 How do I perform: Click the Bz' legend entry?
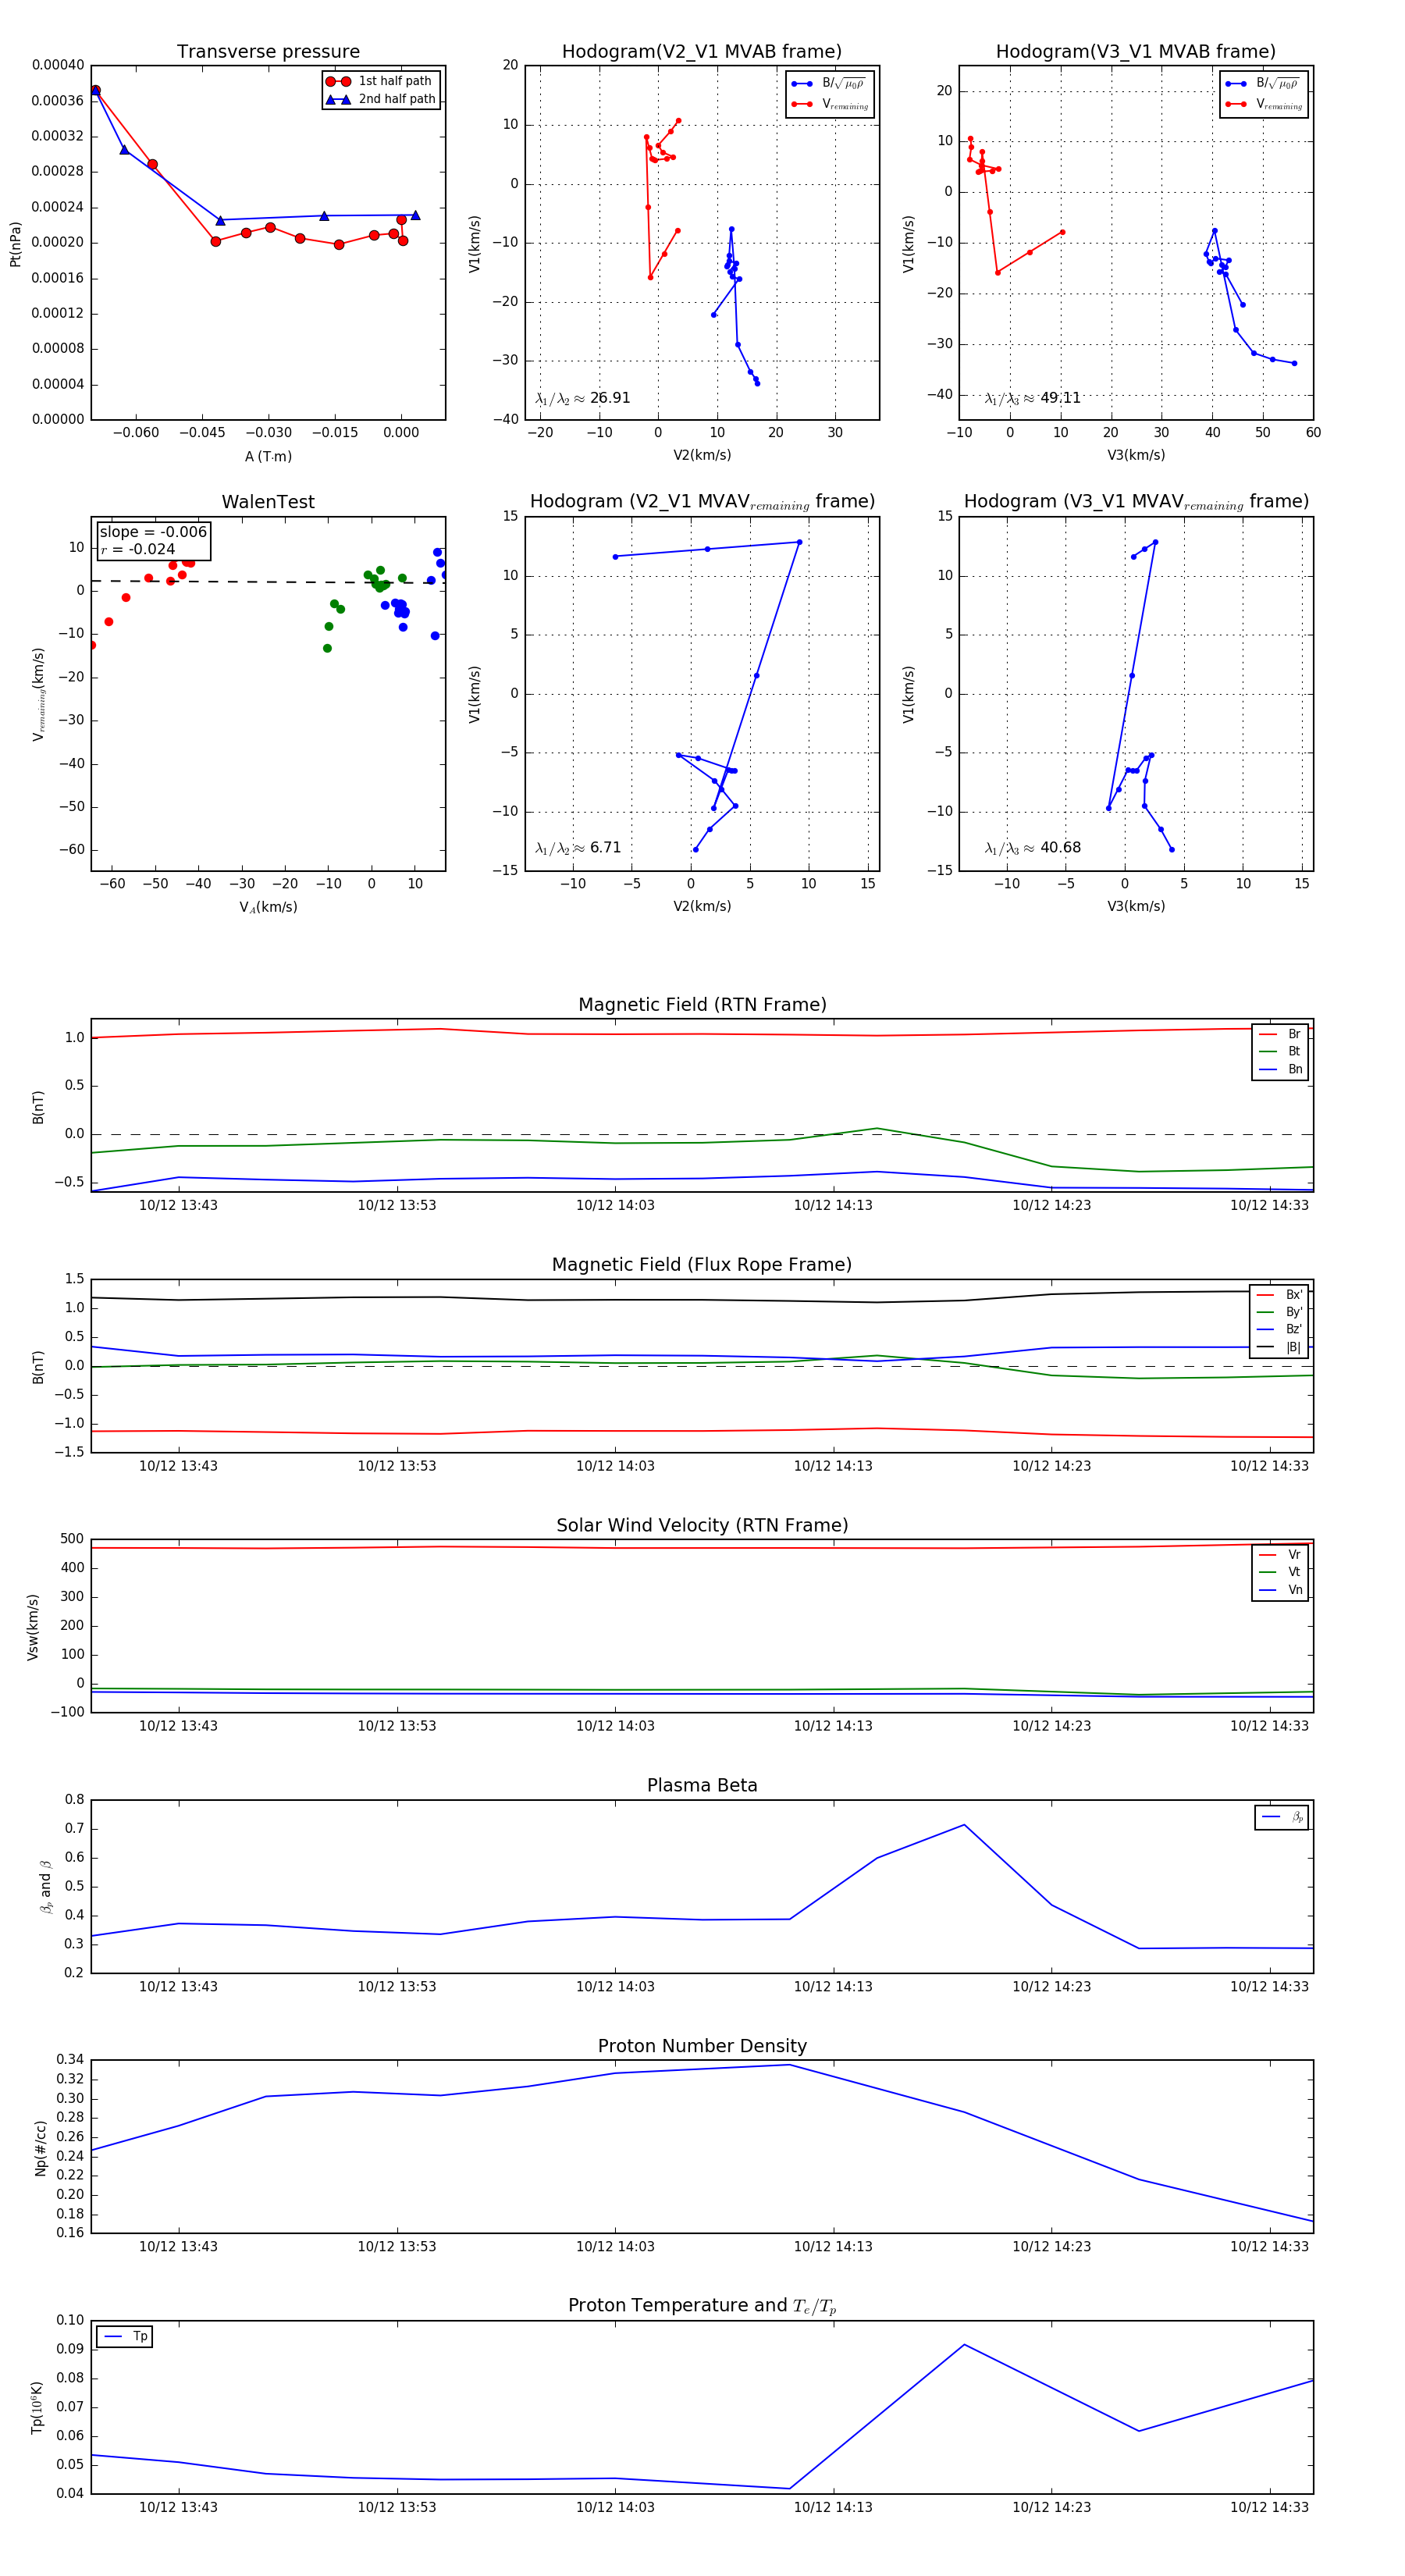[x=1280, y=1330]
